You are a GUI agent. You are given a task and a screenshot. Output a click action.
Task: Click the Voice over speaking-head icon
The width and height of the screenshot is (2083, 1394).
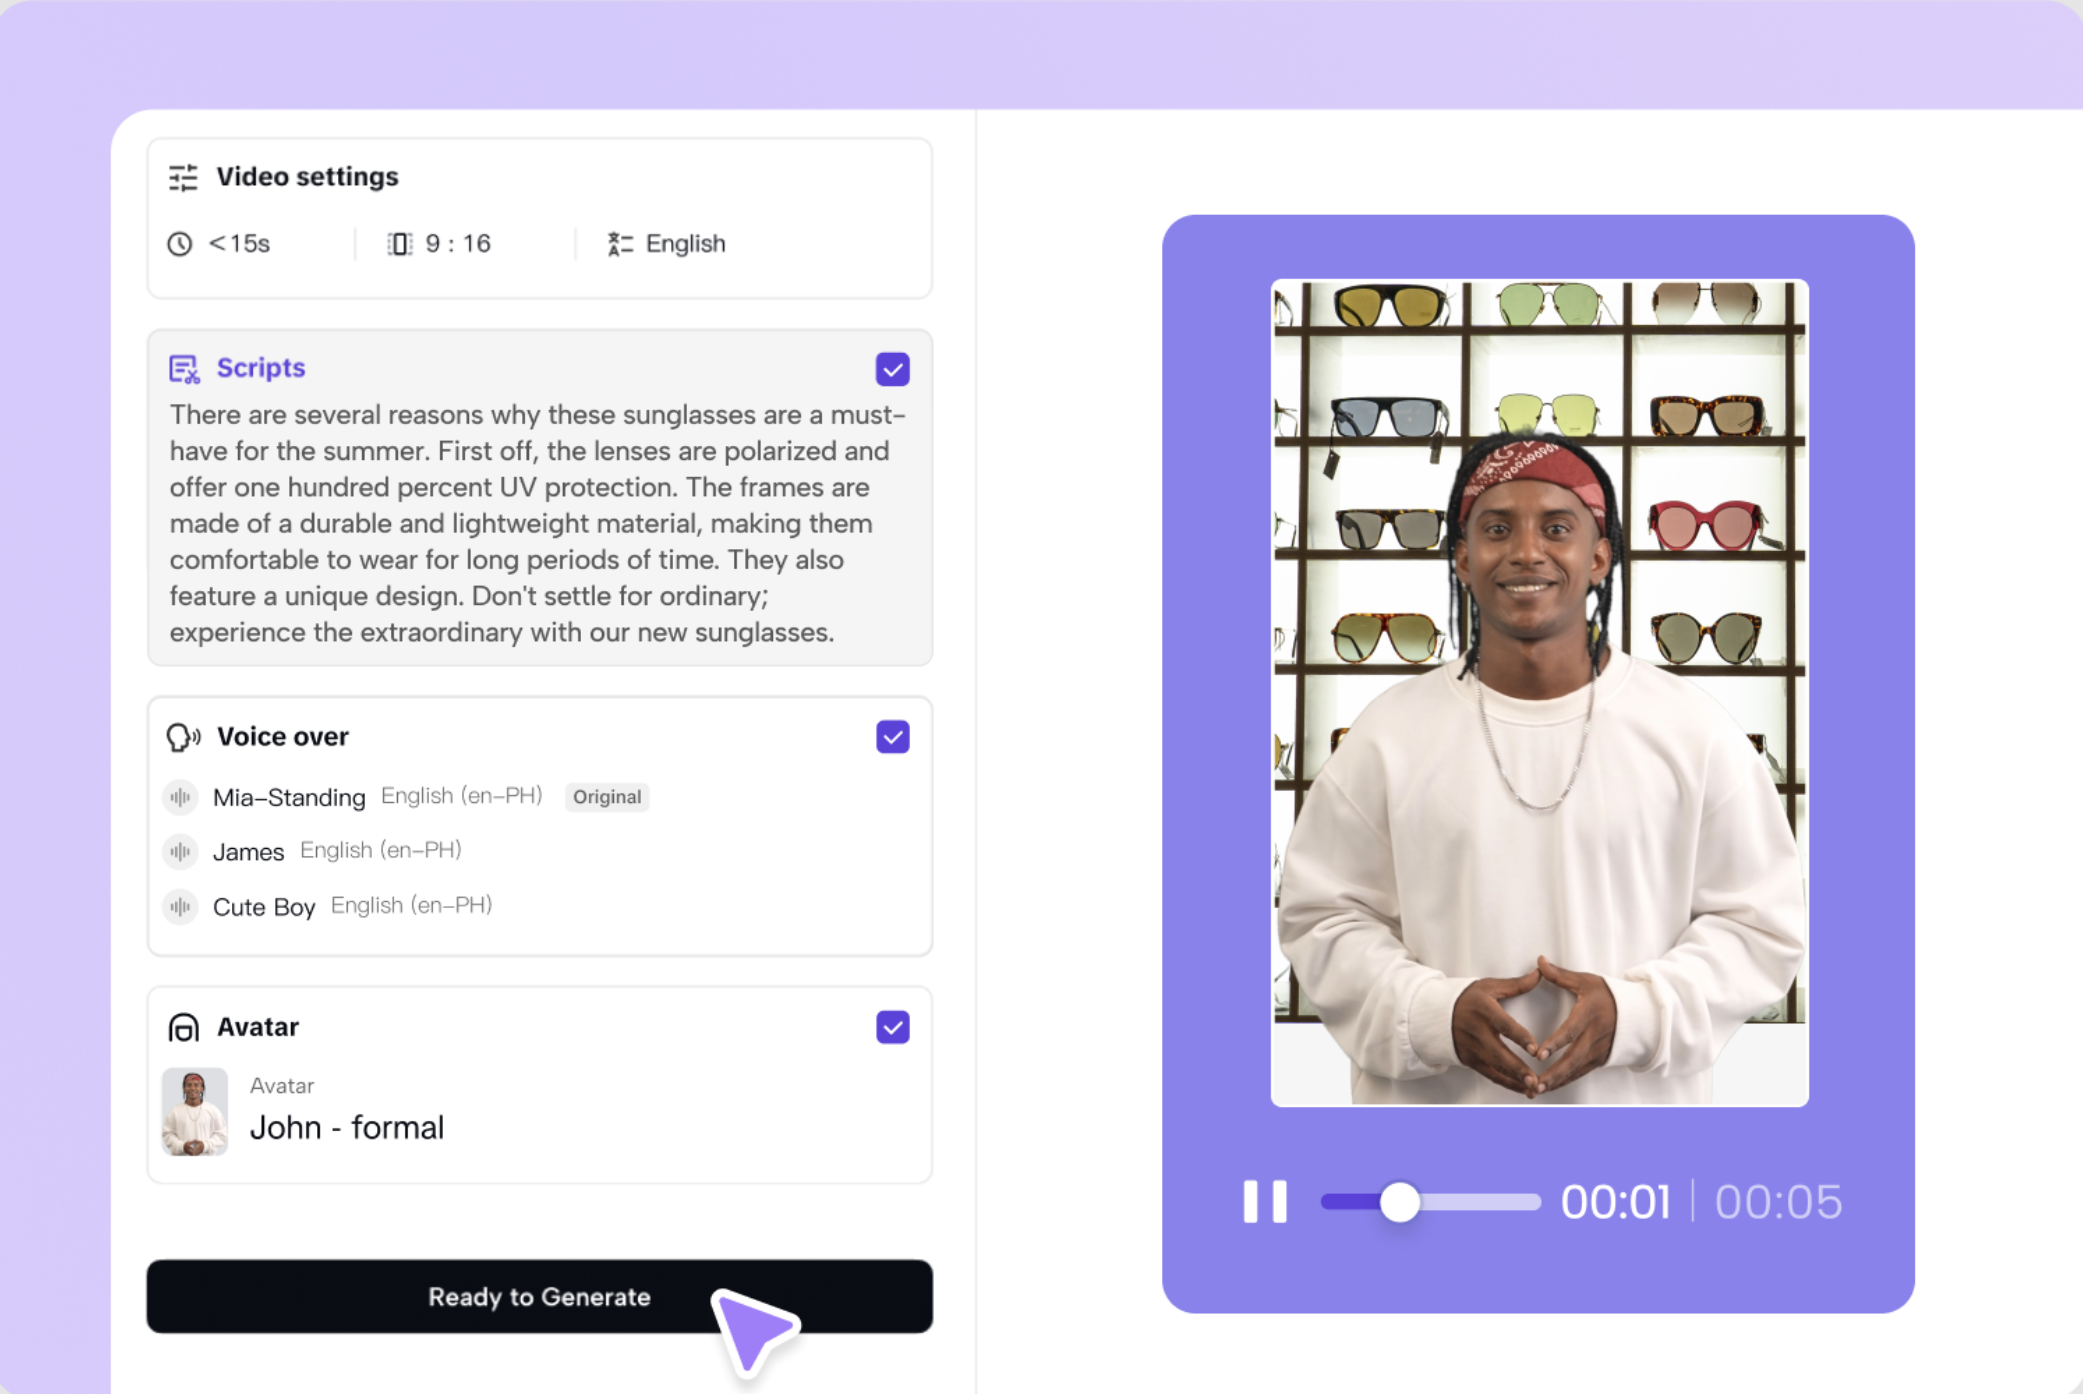[184, 737]
